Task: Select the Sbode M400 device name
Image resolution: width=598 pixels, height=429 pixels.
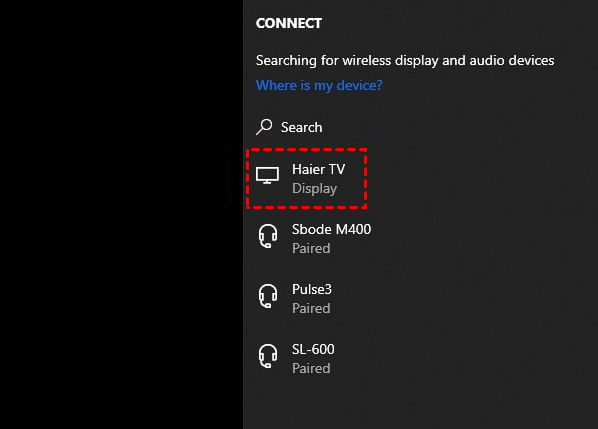Action: [331, 229]
